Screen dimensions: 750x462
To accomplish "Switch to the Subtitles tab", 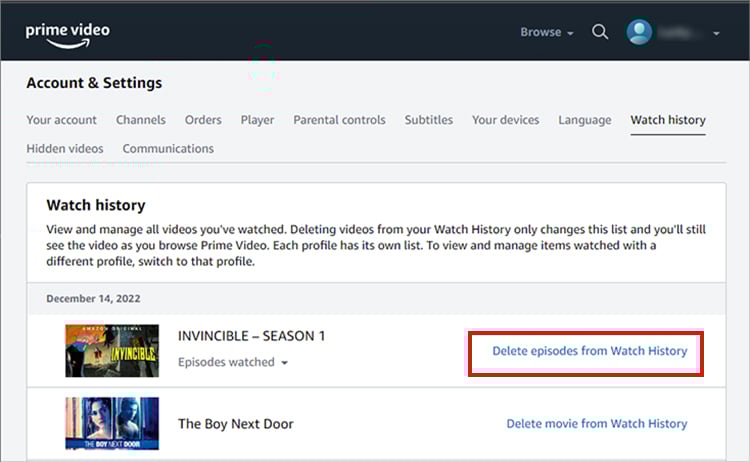I will (x=429, y=120).
